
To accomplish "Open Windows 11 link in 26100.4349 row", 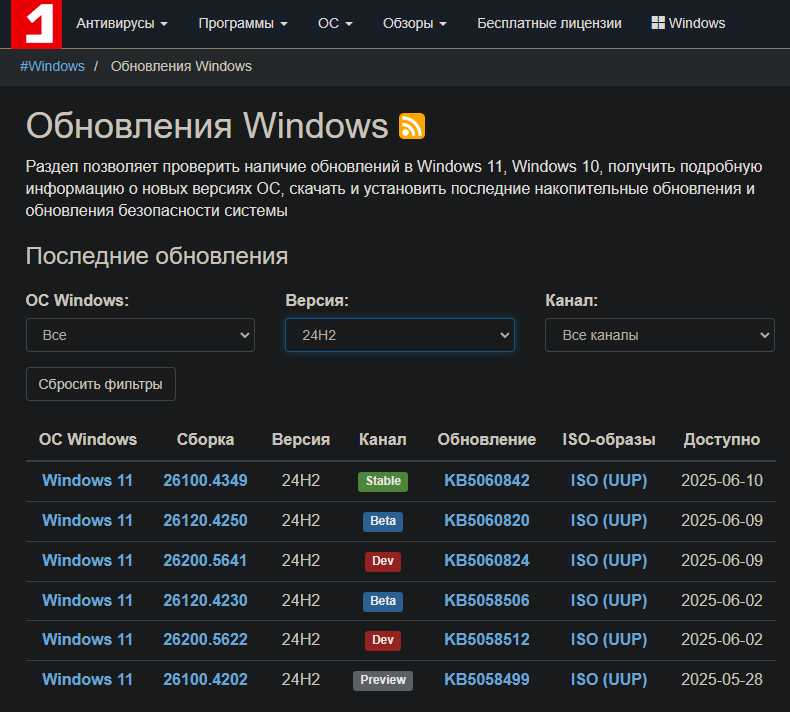I will click(88, 481).
